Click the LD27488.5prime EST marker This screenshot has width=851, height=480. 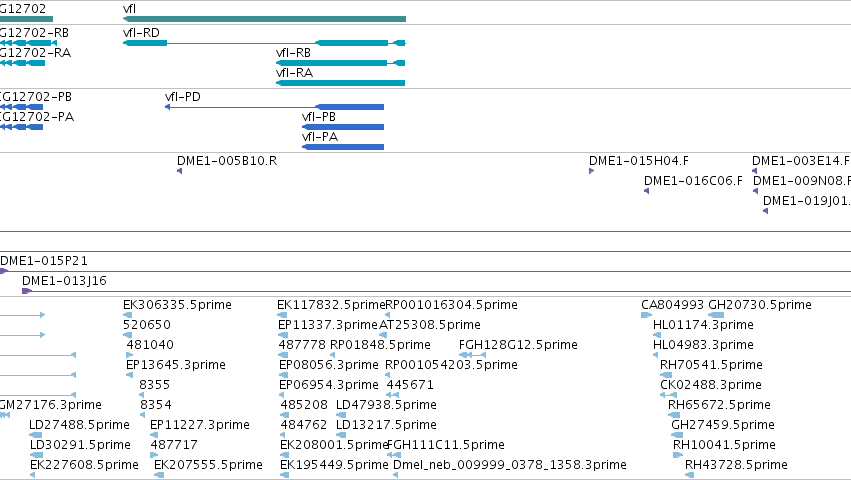pyautogui.click(x=36, y=435)
